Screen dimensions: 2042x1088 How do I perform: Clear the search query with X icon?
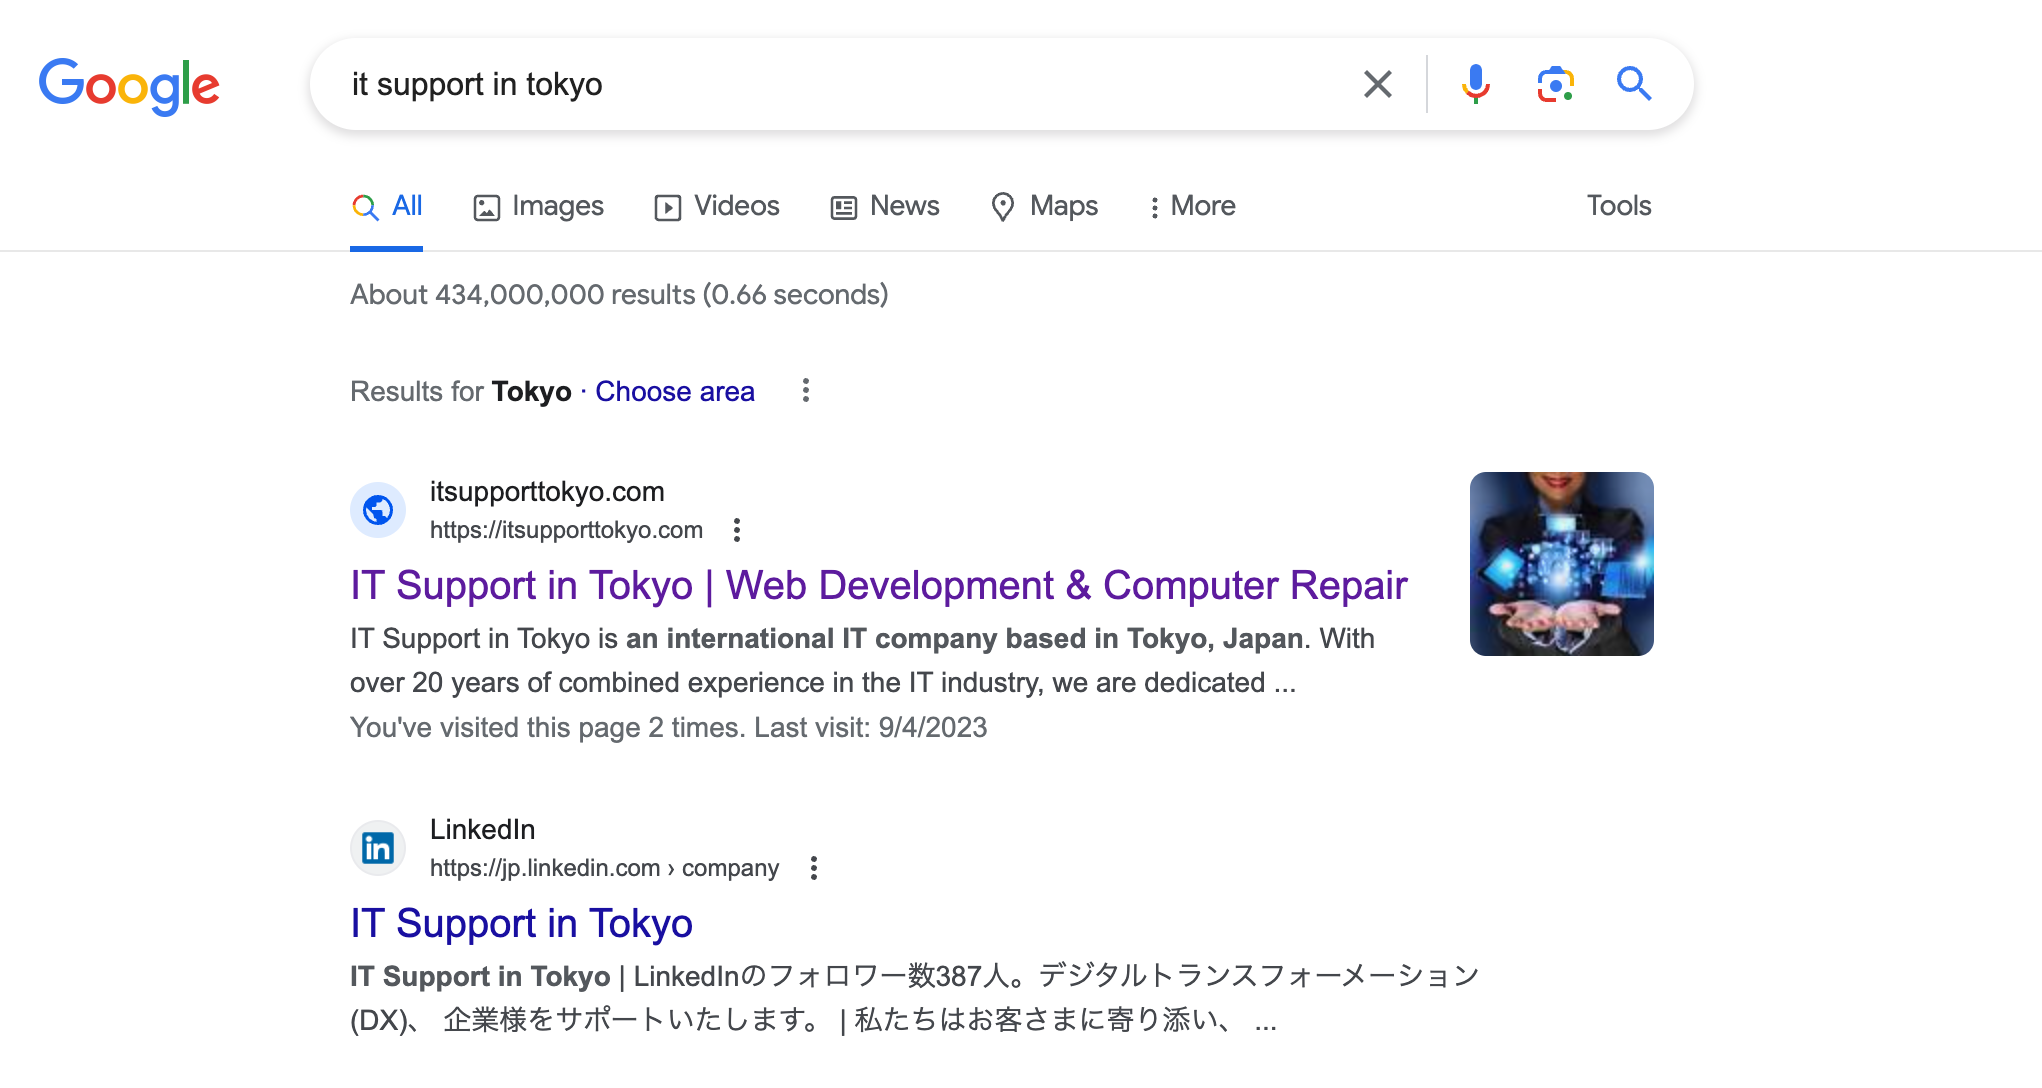pyautogui.click(x=1378, y=84)
